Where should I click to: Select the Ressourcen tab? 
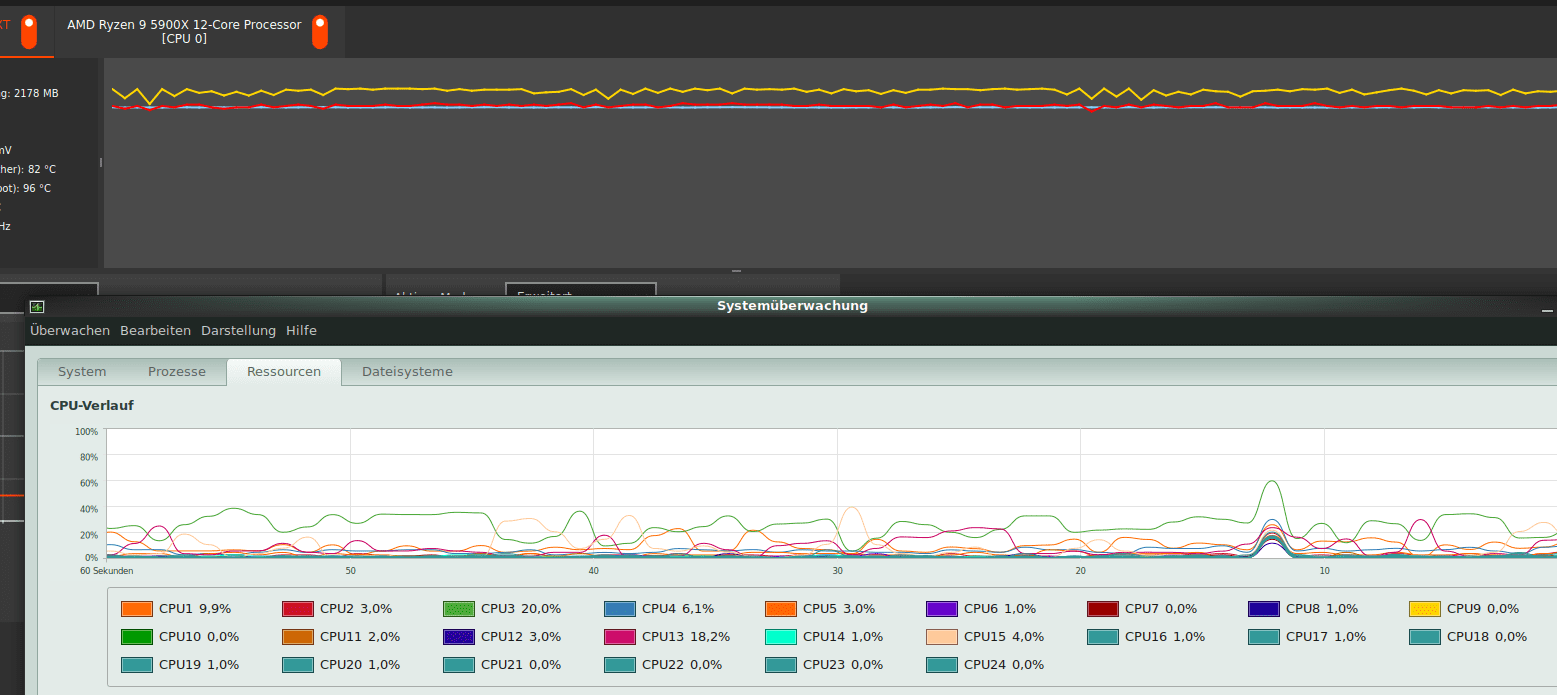point(284,372)
